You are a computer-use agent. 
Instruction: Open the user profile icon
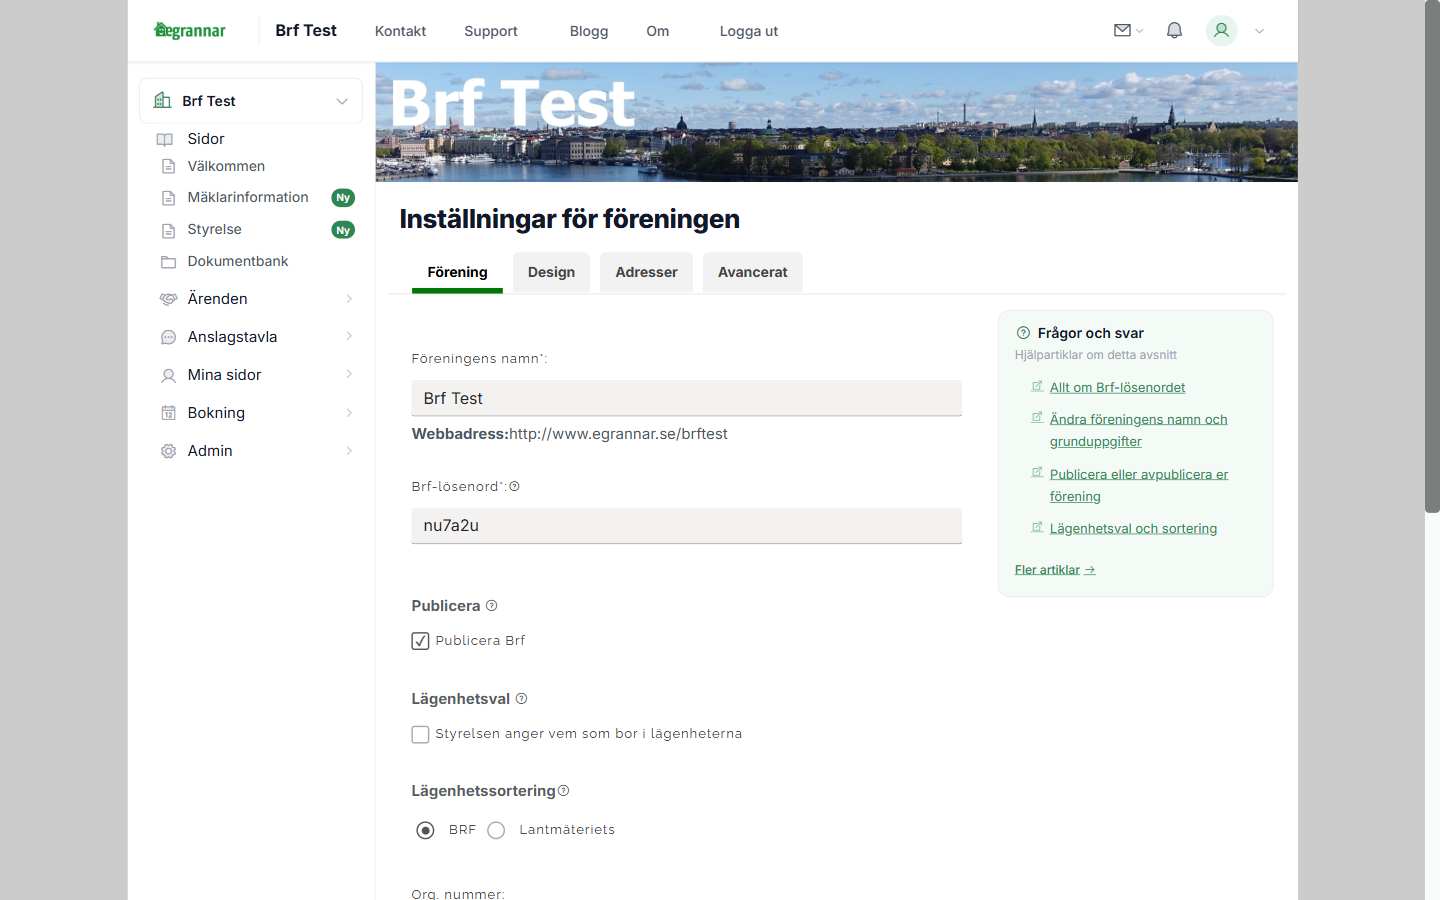1221,31
